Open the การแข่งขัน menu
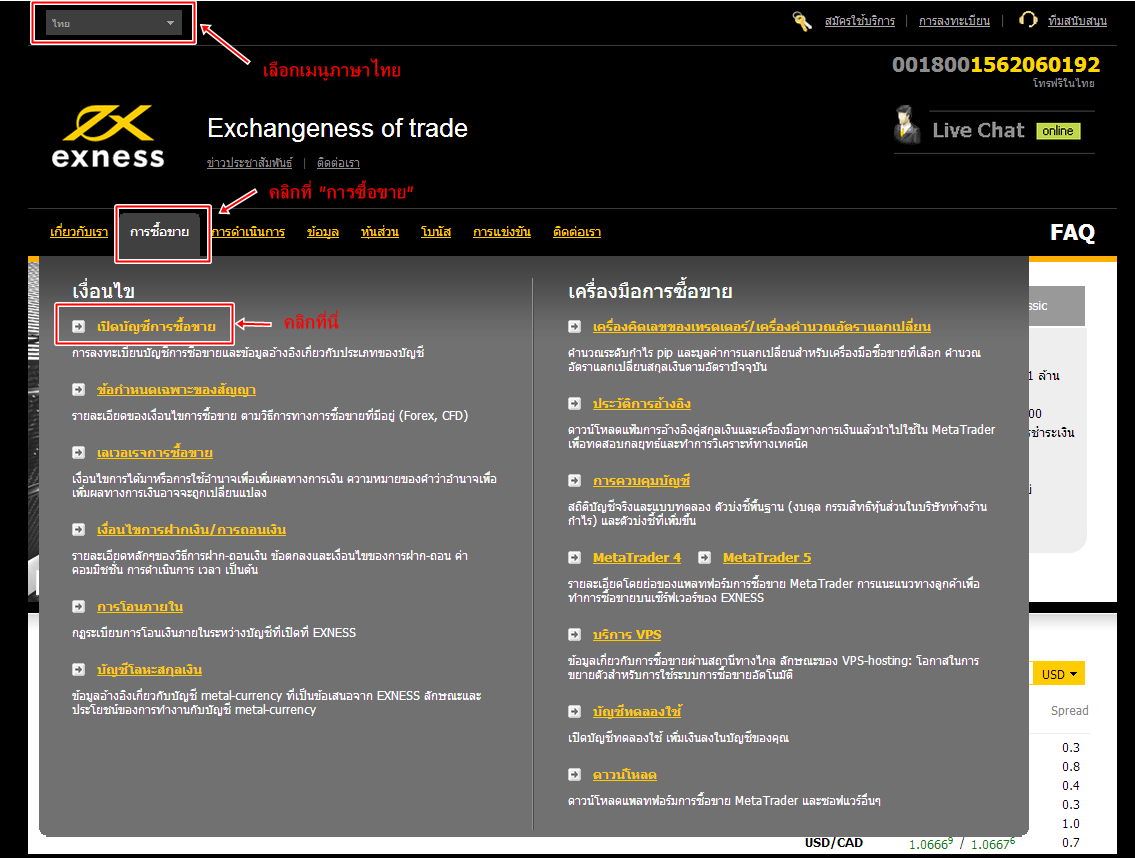The image size is (1135, 858). [x=502, y=232]
